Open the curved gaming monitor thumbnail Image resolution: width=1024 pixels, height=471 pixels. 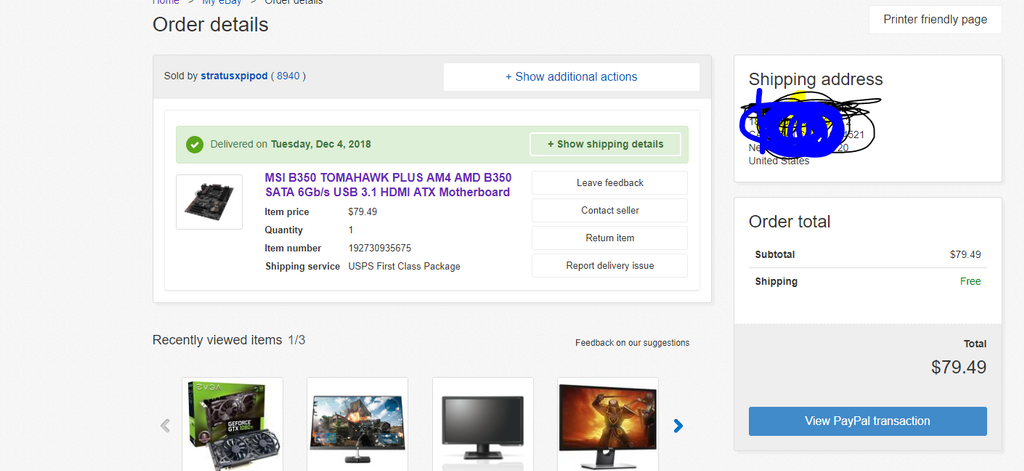click(357, 424)
